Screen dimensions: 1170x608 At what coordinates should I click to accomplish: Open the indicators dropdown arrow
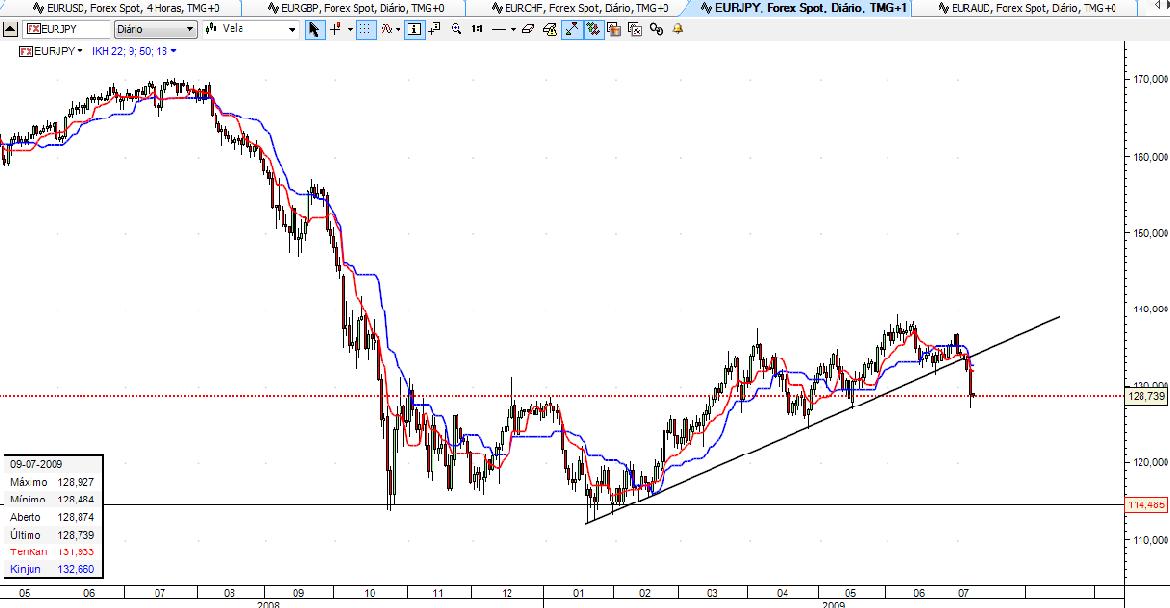click(x=398, y=29)
